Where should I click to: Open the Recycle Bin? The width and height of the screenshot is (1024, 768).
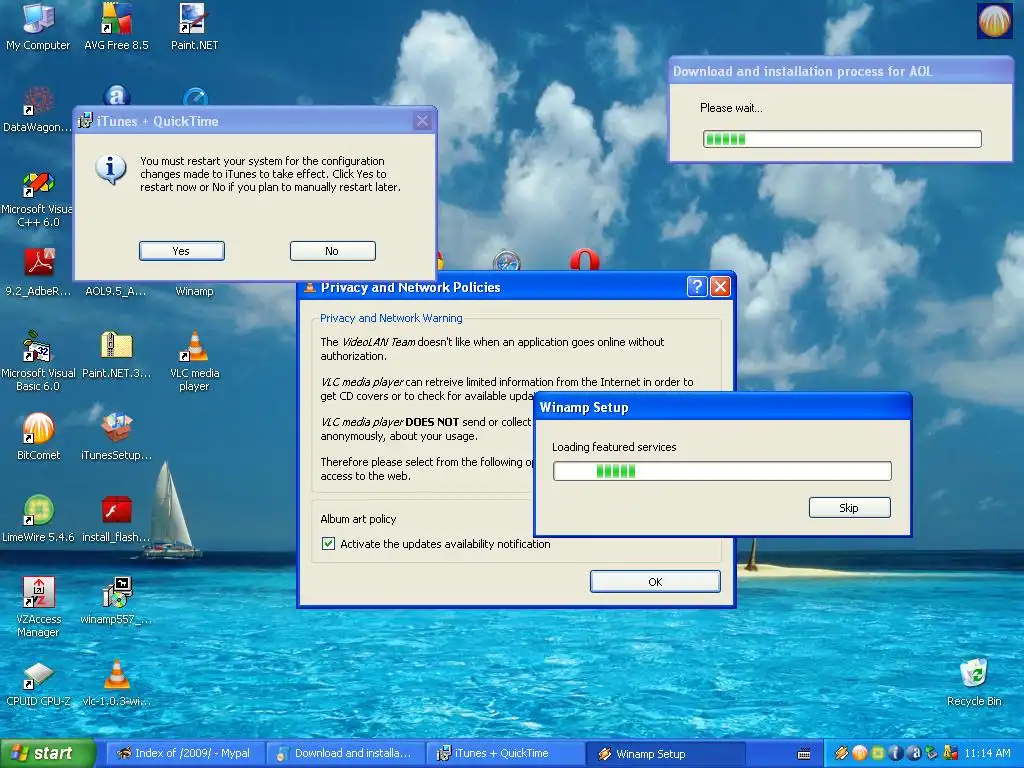click(x=974, y=683)
